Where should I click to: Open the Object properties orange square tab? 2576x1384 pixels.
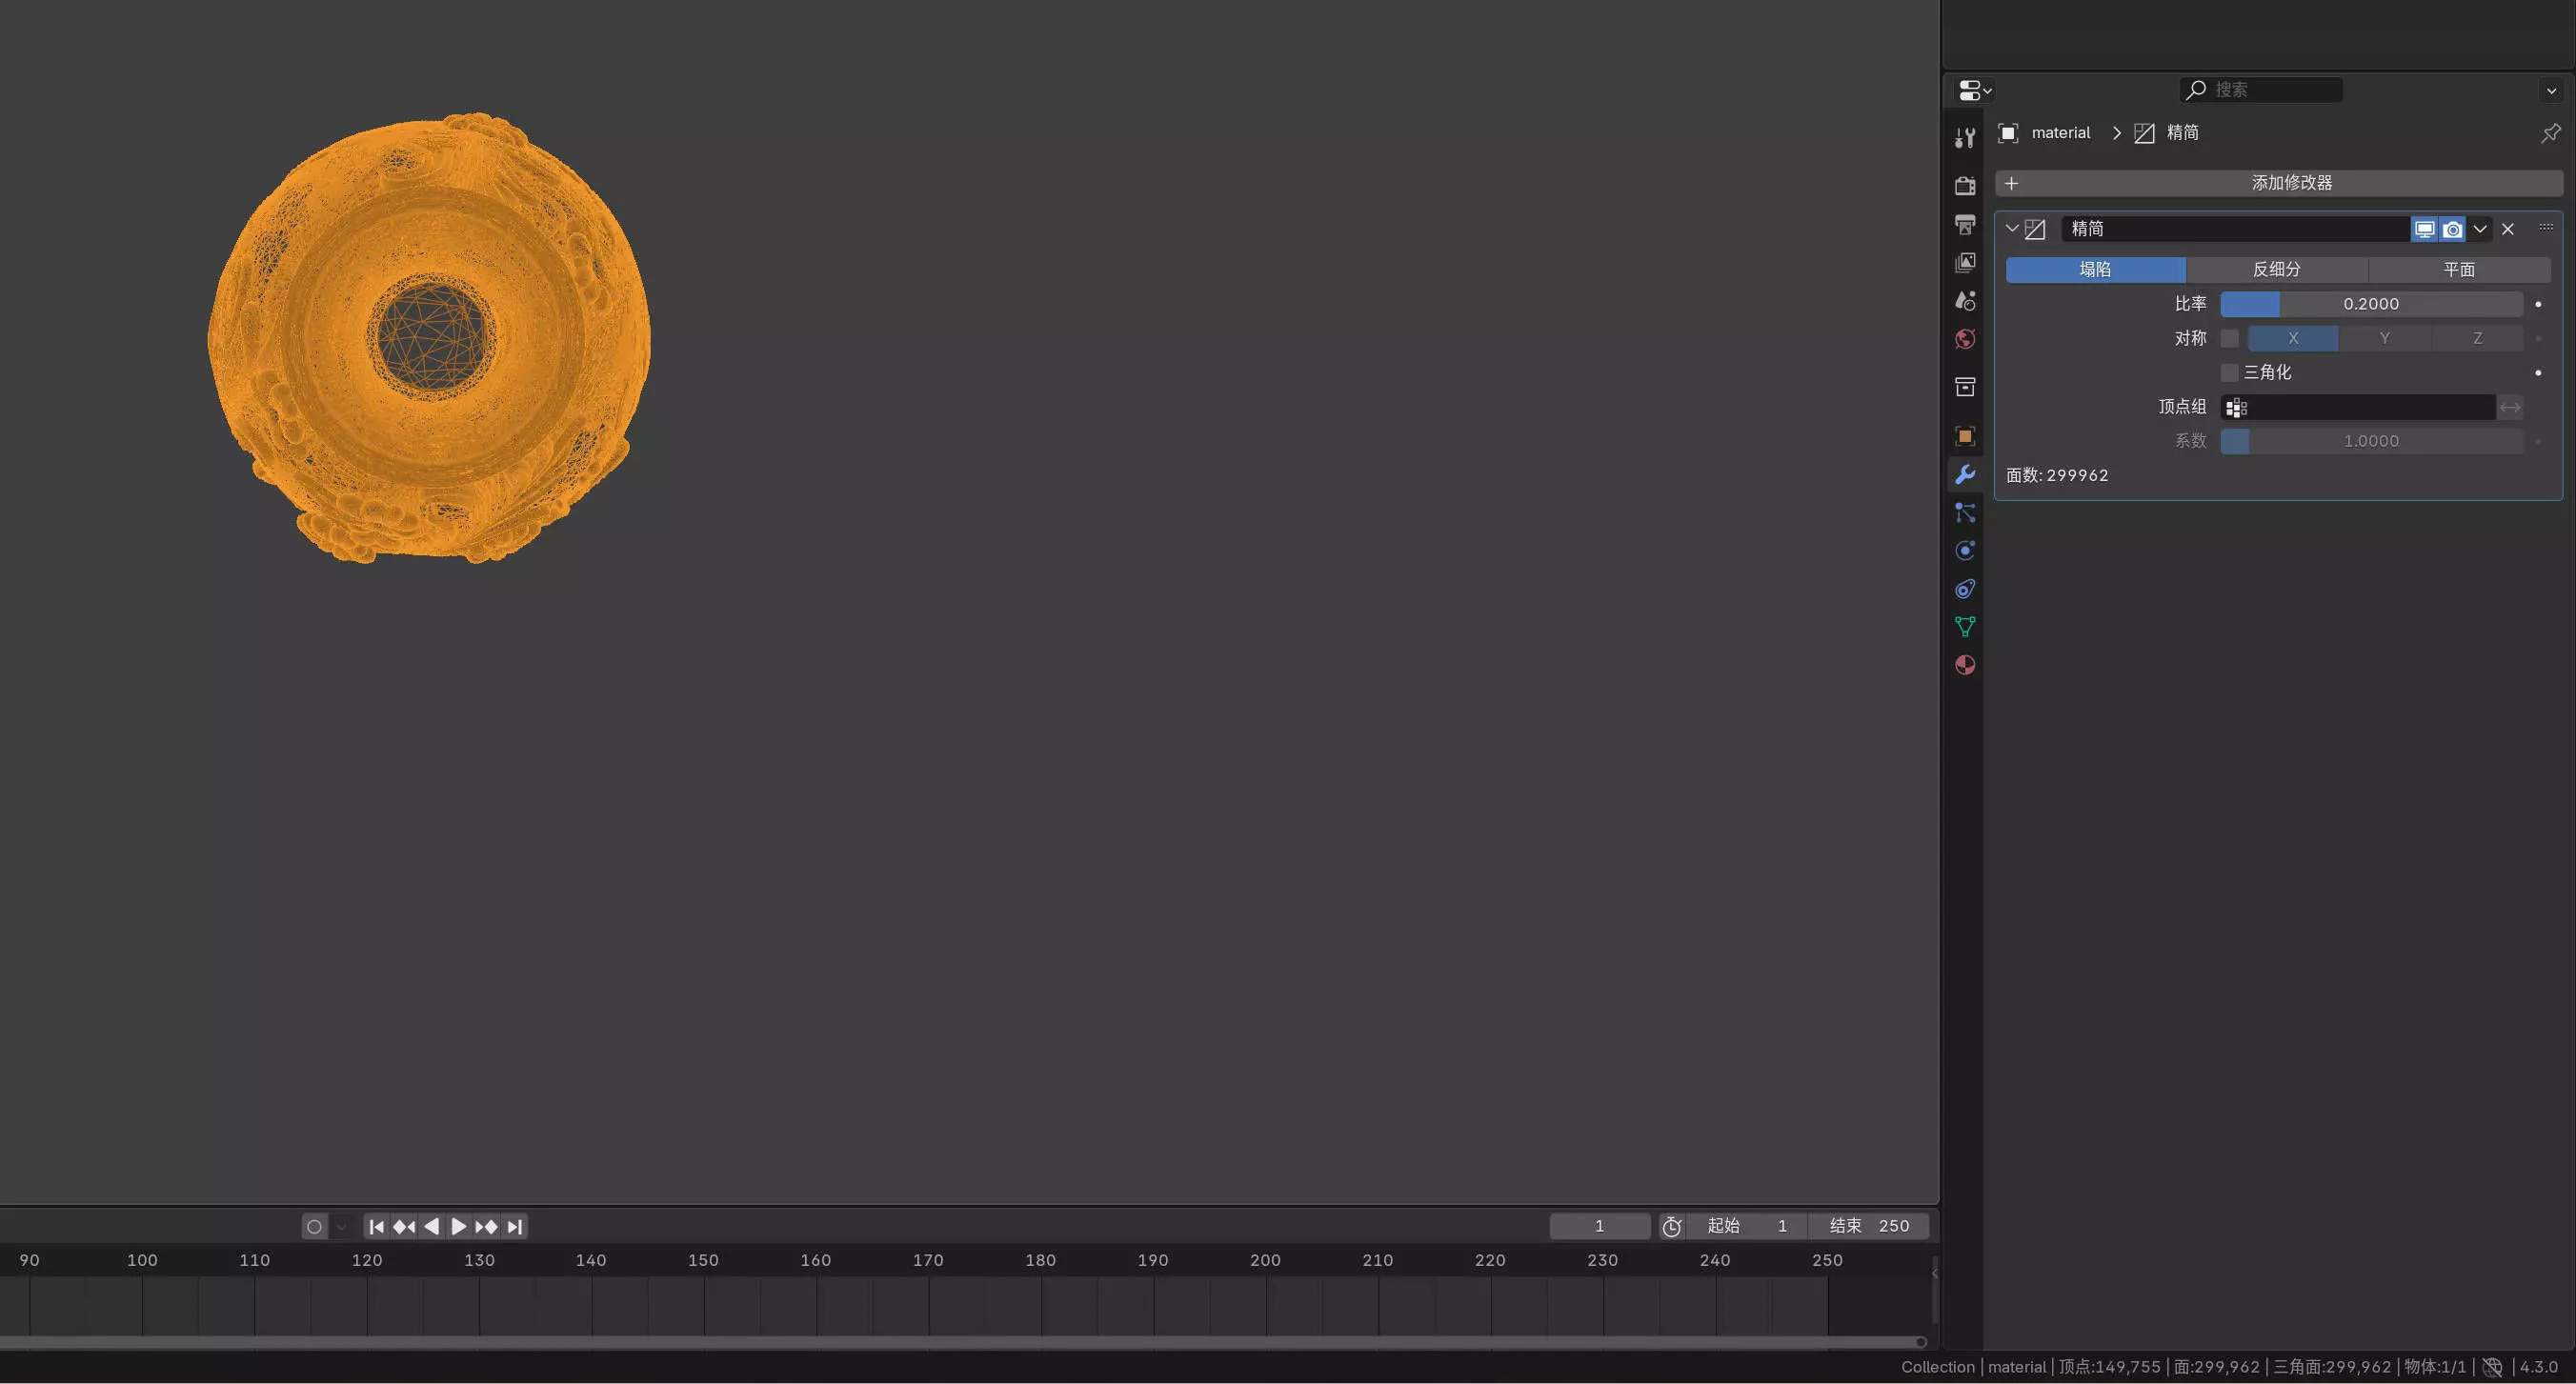coord(1965,436)
